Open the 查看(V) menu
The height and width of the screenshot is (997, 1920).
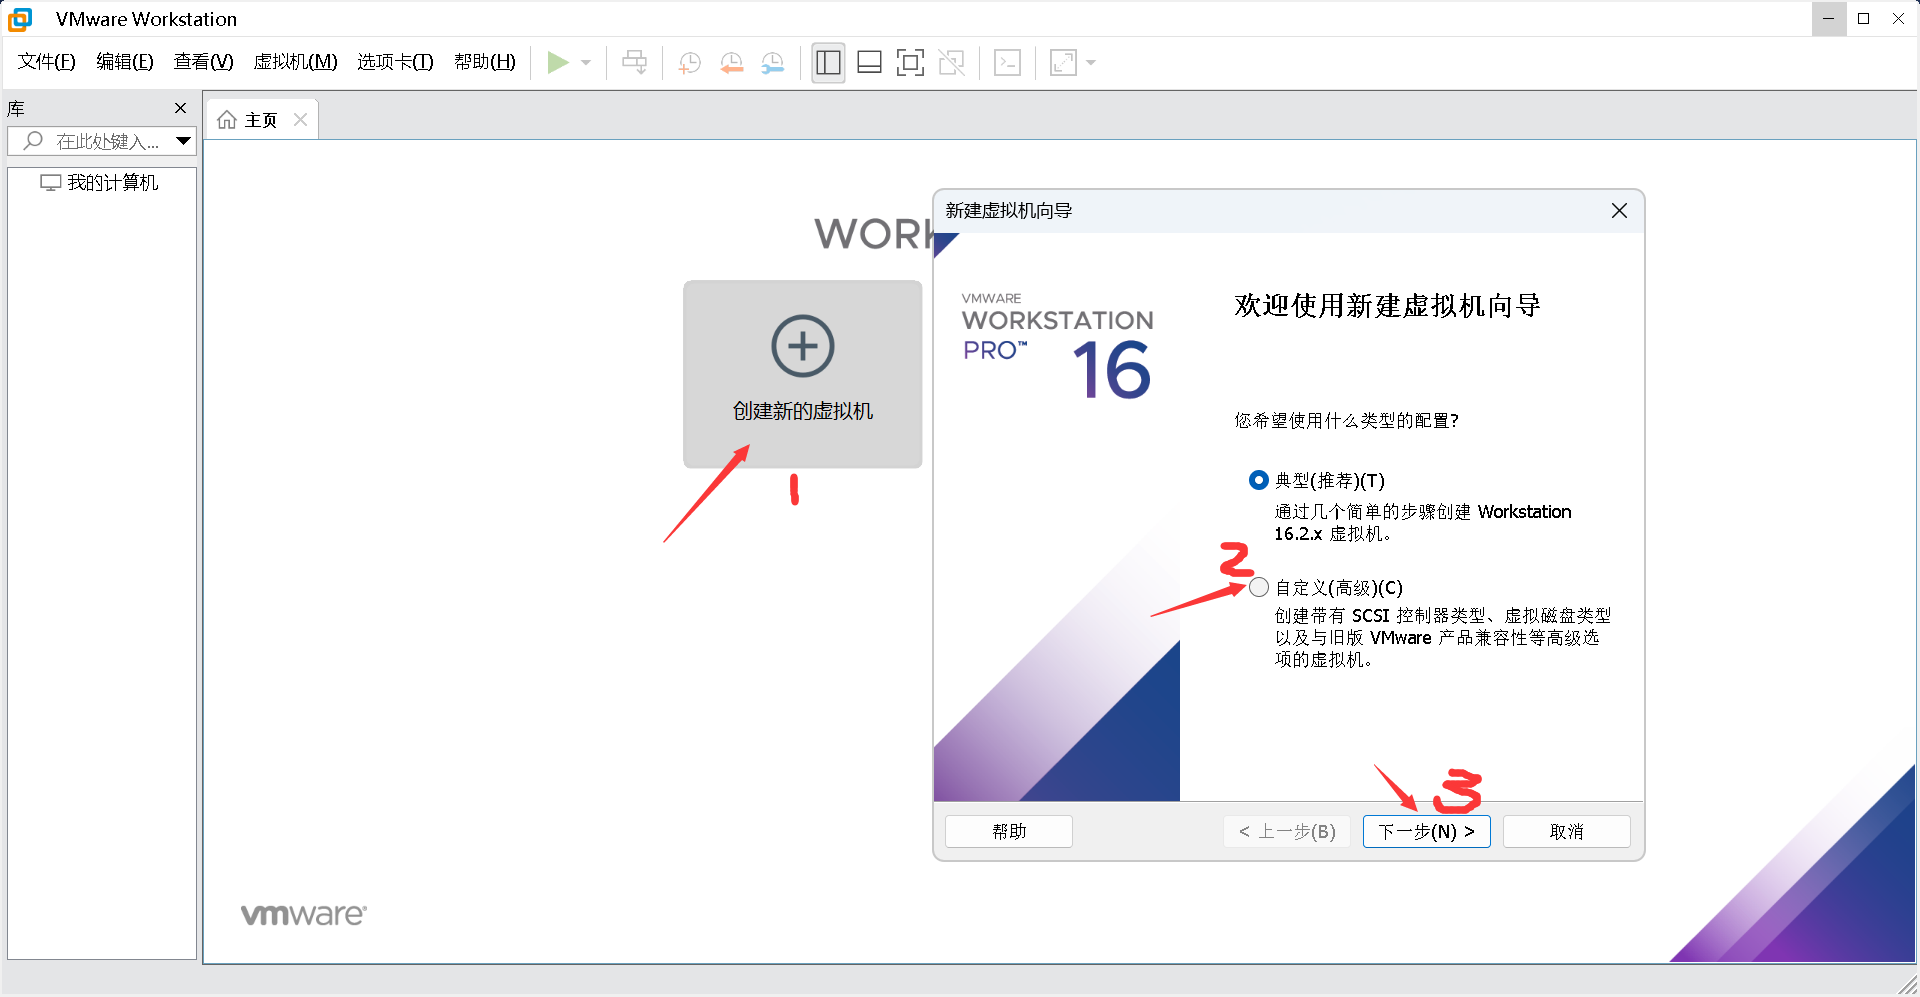tap(203, 62)
